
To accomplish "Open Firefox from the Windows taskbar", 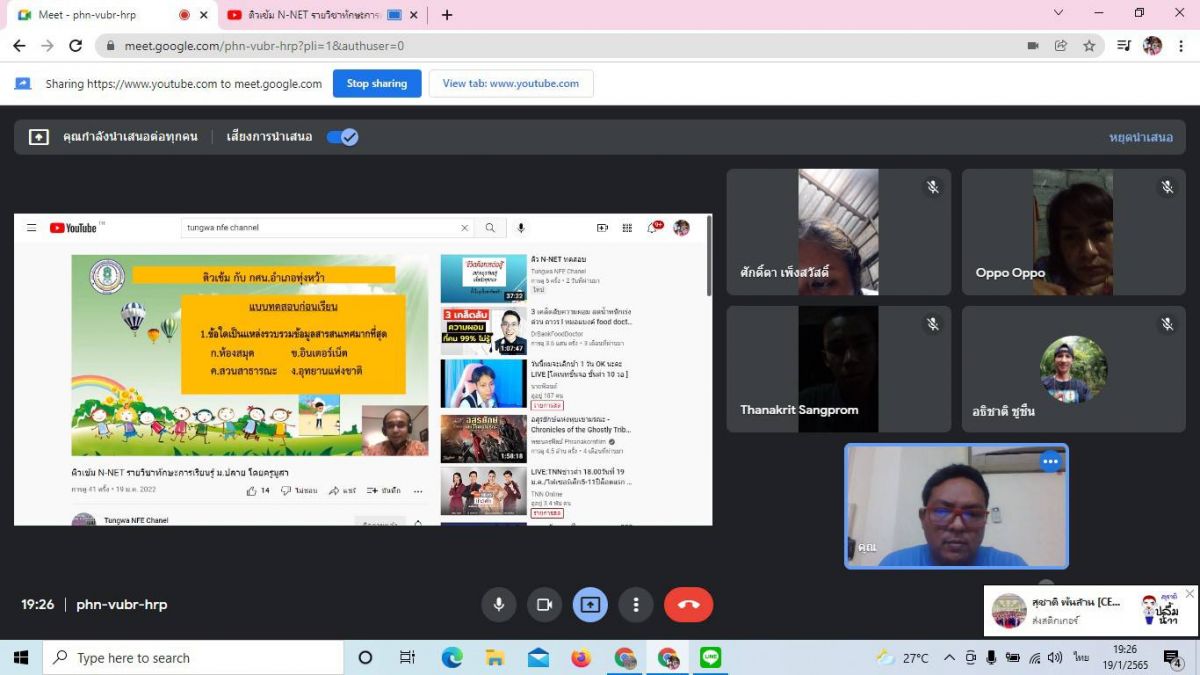I will [581, 657].
